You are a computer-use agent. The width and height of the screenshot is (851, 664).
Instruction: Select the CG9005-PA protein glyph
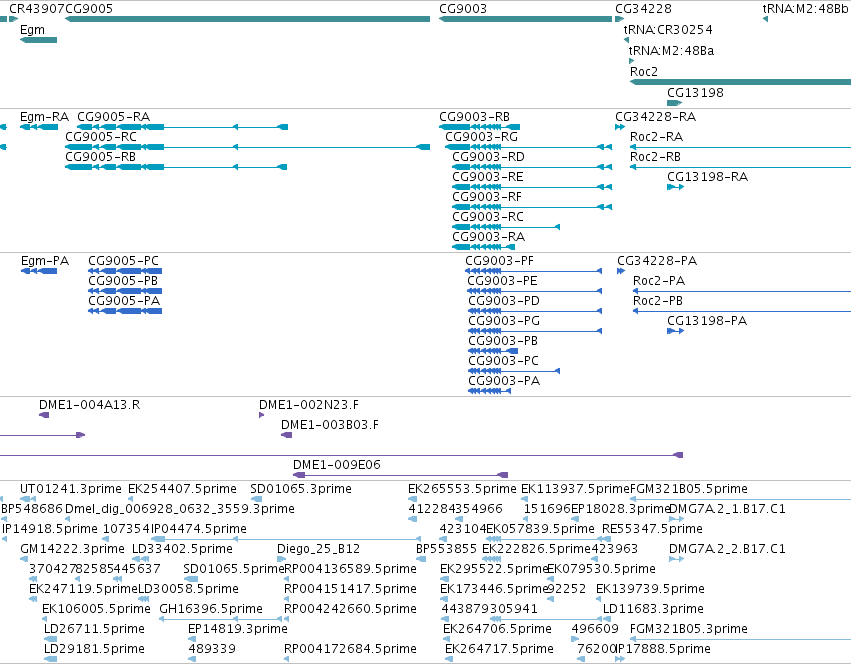click(x=125, y=311)
